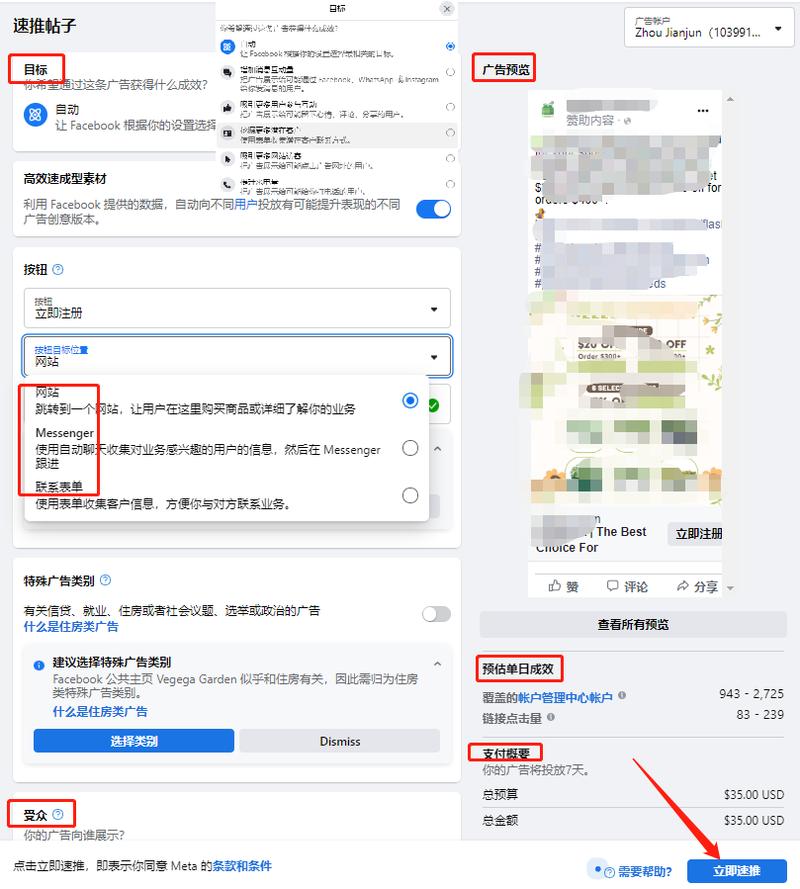Click the 用户 link in 高效速成型素材 text
800x889 pixels.
tap(245, 204)
